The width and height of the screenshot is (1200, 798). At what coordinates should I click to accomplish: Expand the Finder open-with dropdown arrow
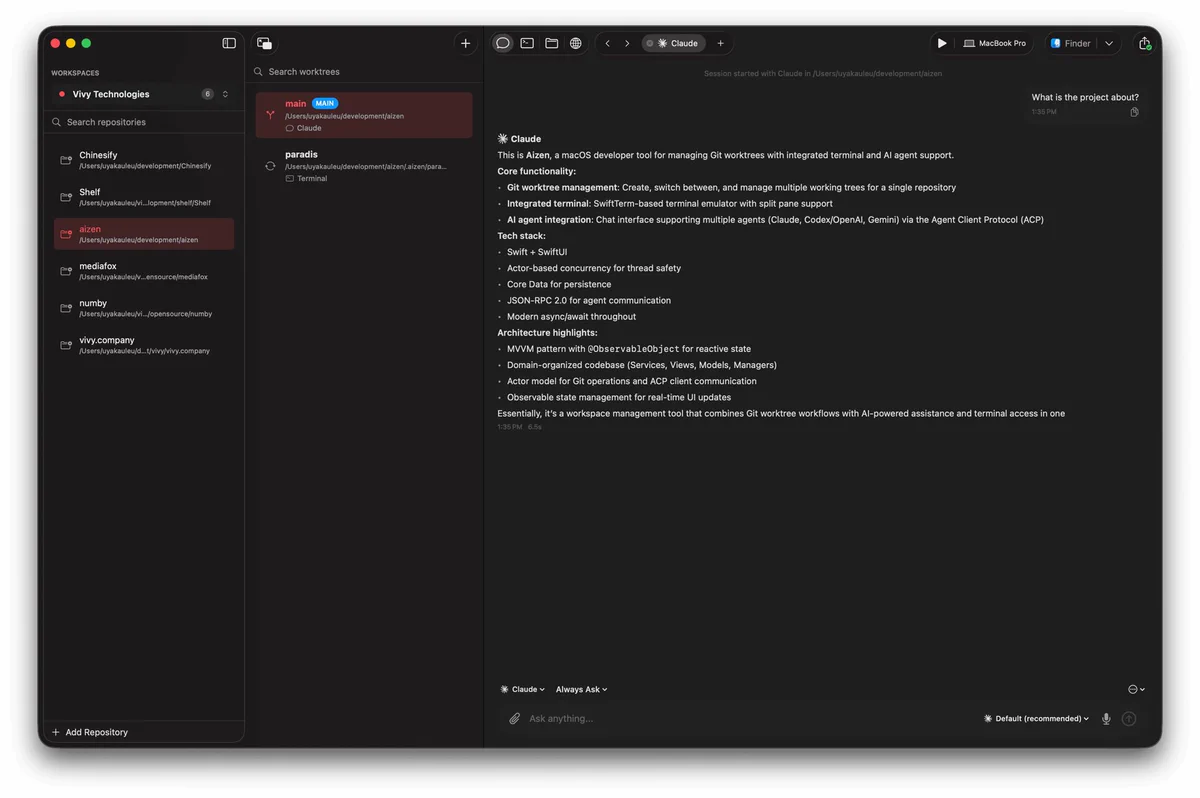point(1109,43)
